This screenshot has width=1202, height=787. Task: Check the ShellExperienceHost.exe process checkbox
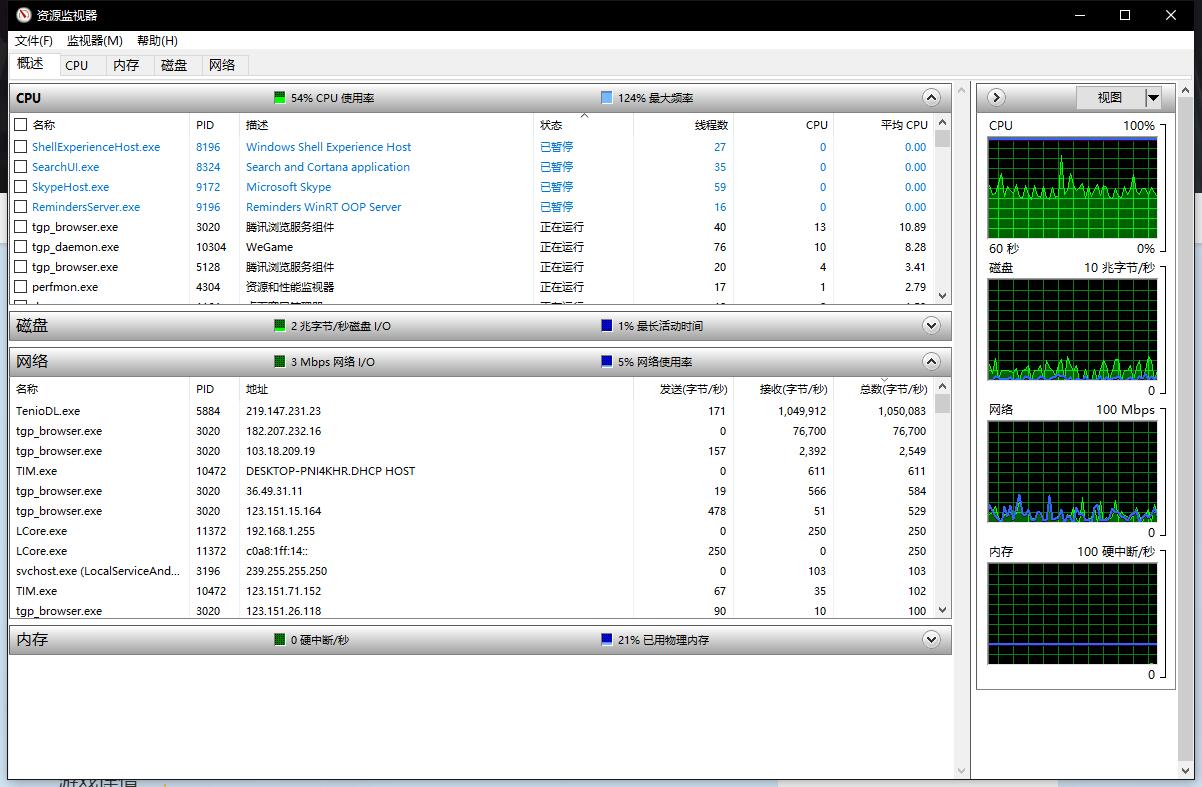pos(21,147)
